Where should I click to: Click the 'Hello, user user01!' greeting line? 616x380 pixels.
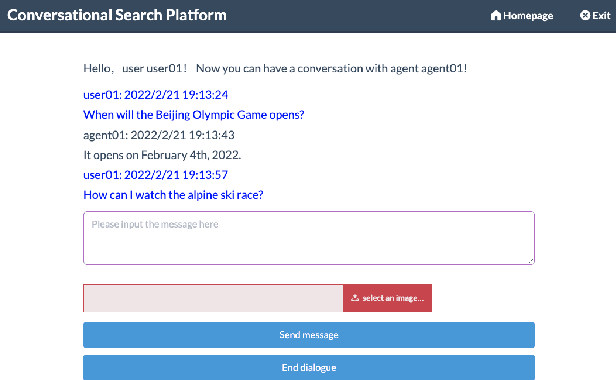click(275, 68)
